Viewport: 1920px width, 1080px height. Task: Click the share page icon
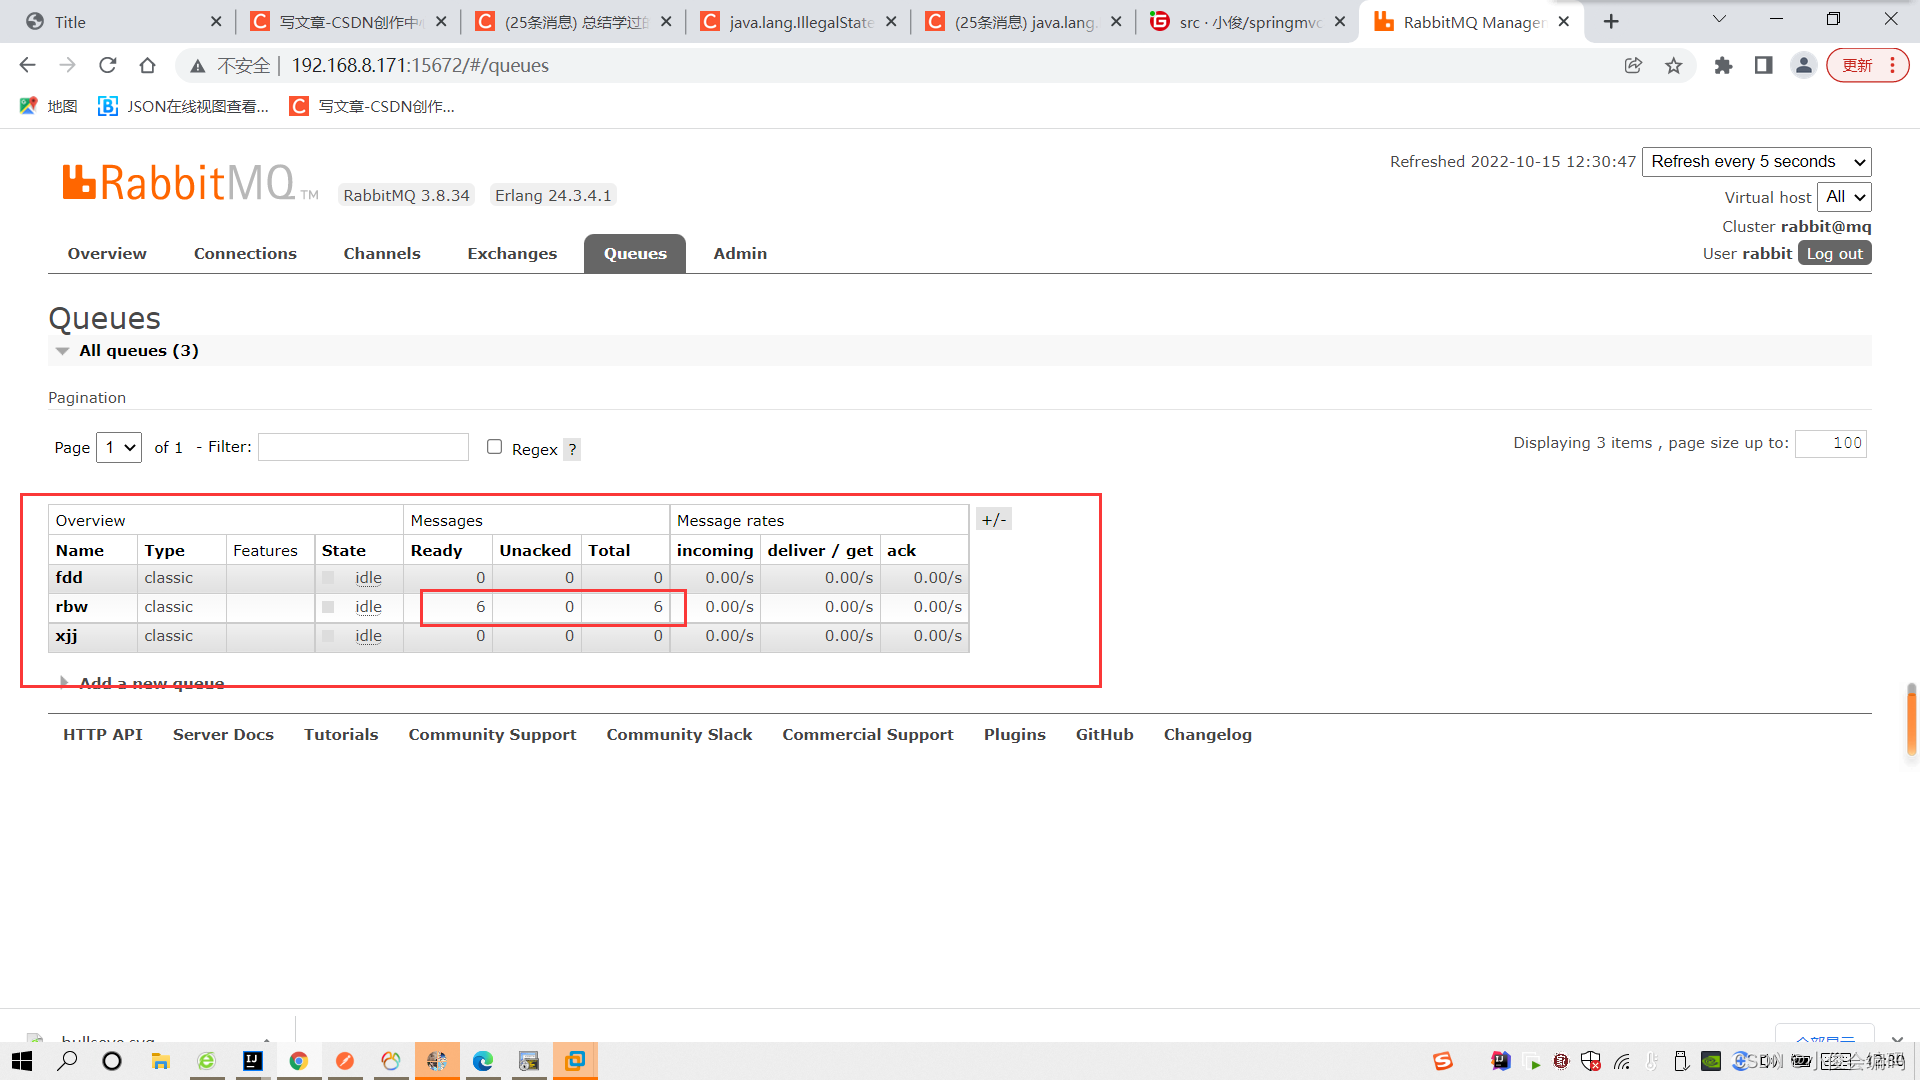pos(1633,65)
